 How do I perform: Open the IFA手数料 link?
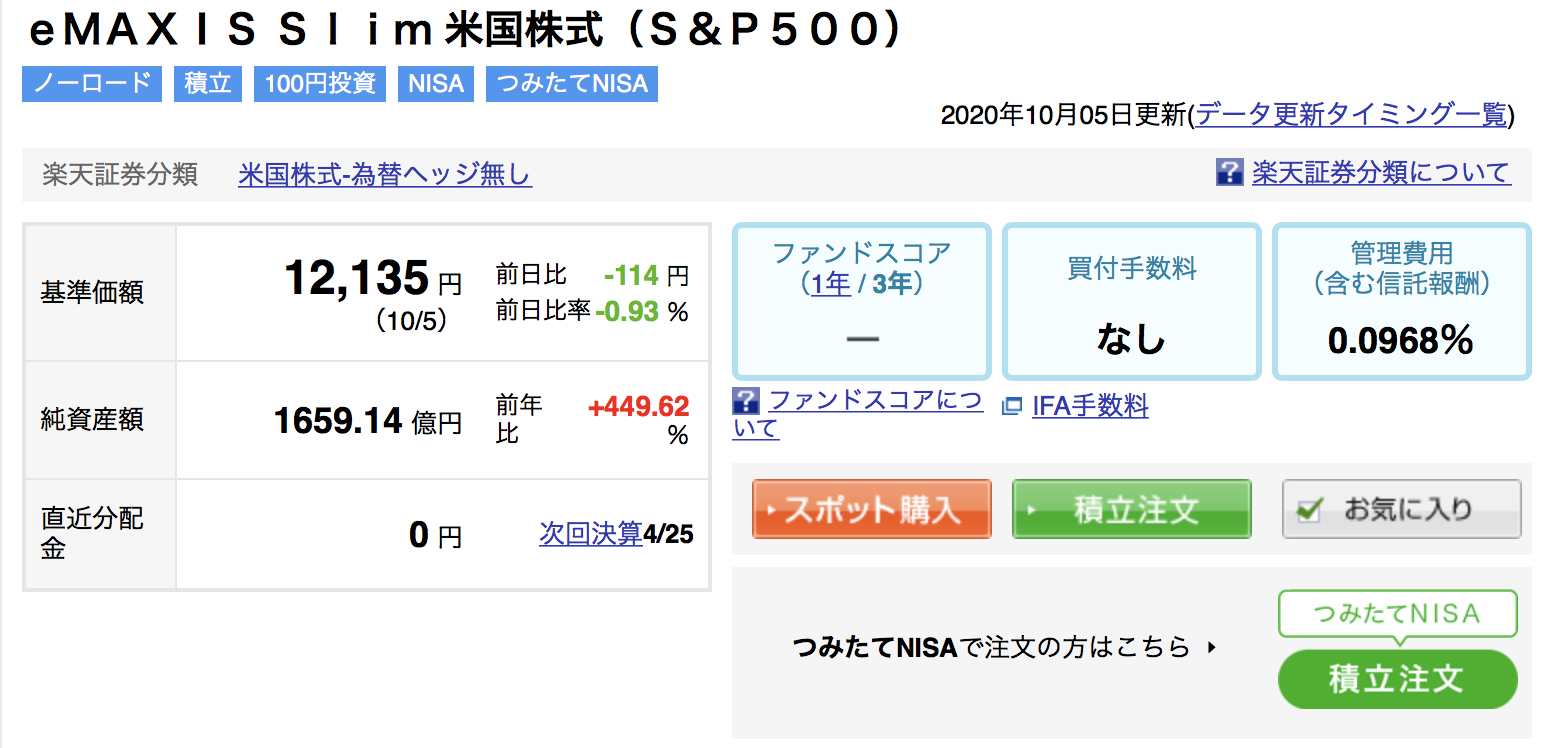click(1090, 406)
